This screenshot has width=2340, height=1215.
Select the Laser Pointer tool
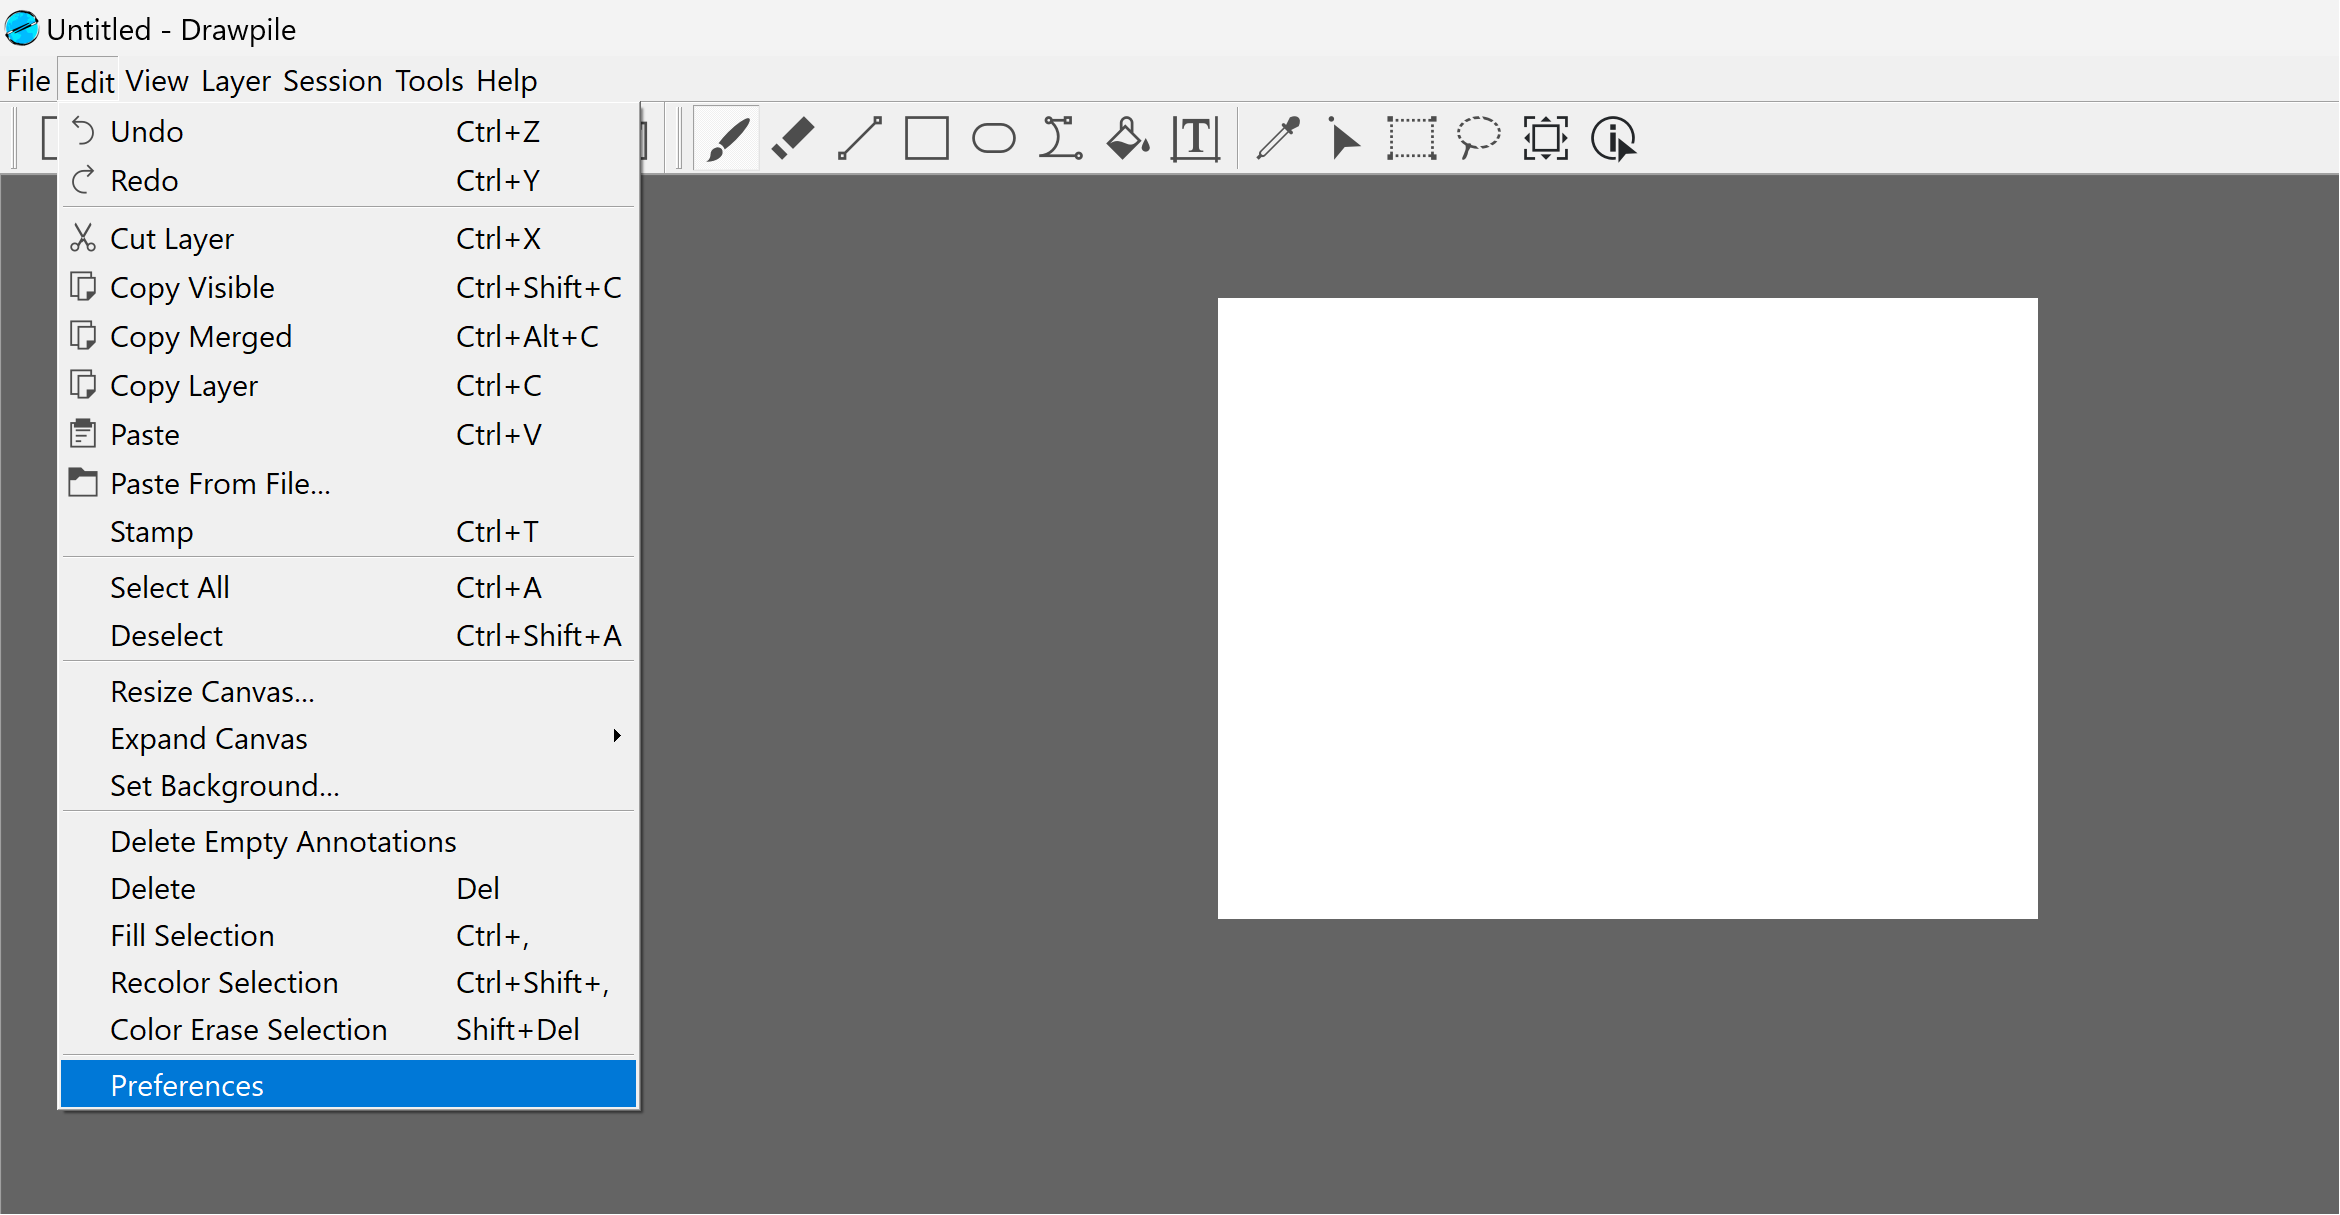[x=1343, y=138]
